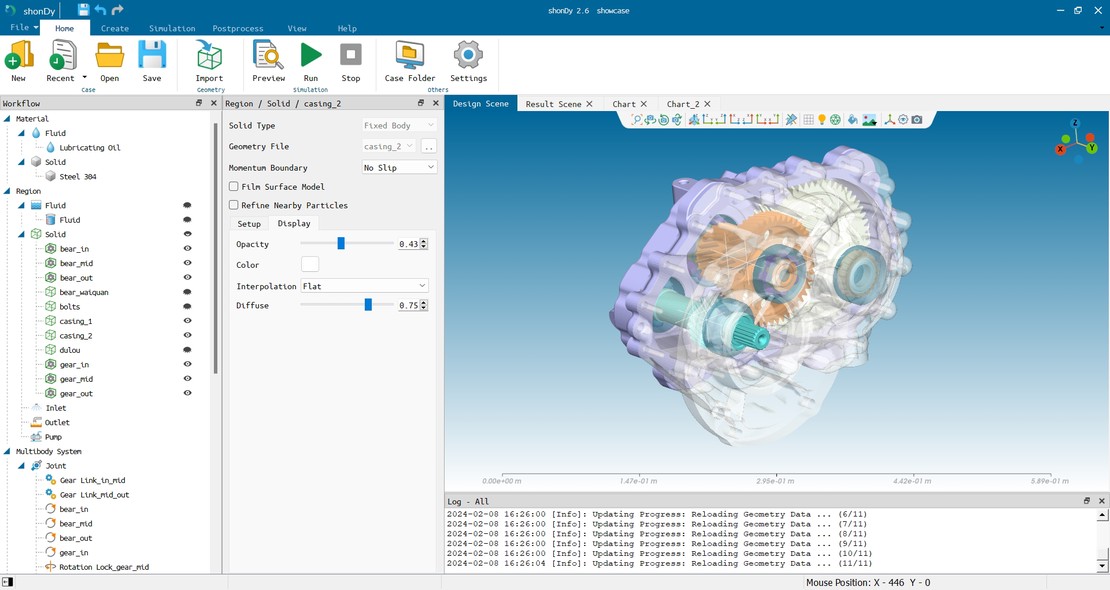Viewport: 1110px width, 590px height.
Task: Enable Film Surface Model checkbox
Action: [x=234, y=186]
